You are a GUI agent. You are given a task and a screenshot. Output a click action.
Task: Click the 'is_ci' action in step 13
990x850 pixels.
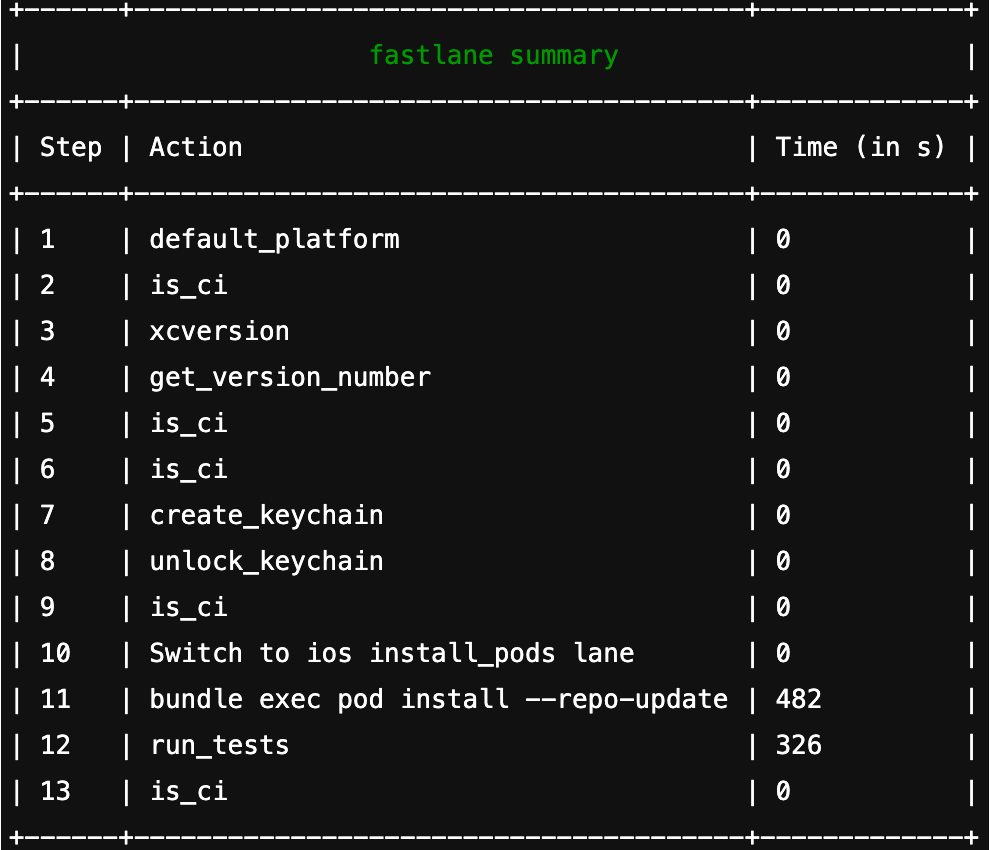coord(188,792)
